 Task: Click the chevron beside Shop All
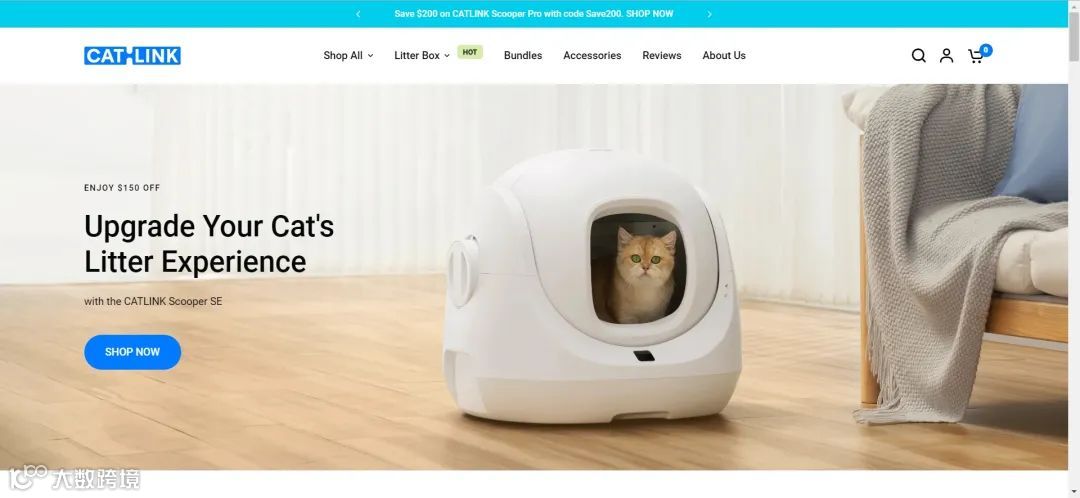pyautogui.click(x=370, y=56)
